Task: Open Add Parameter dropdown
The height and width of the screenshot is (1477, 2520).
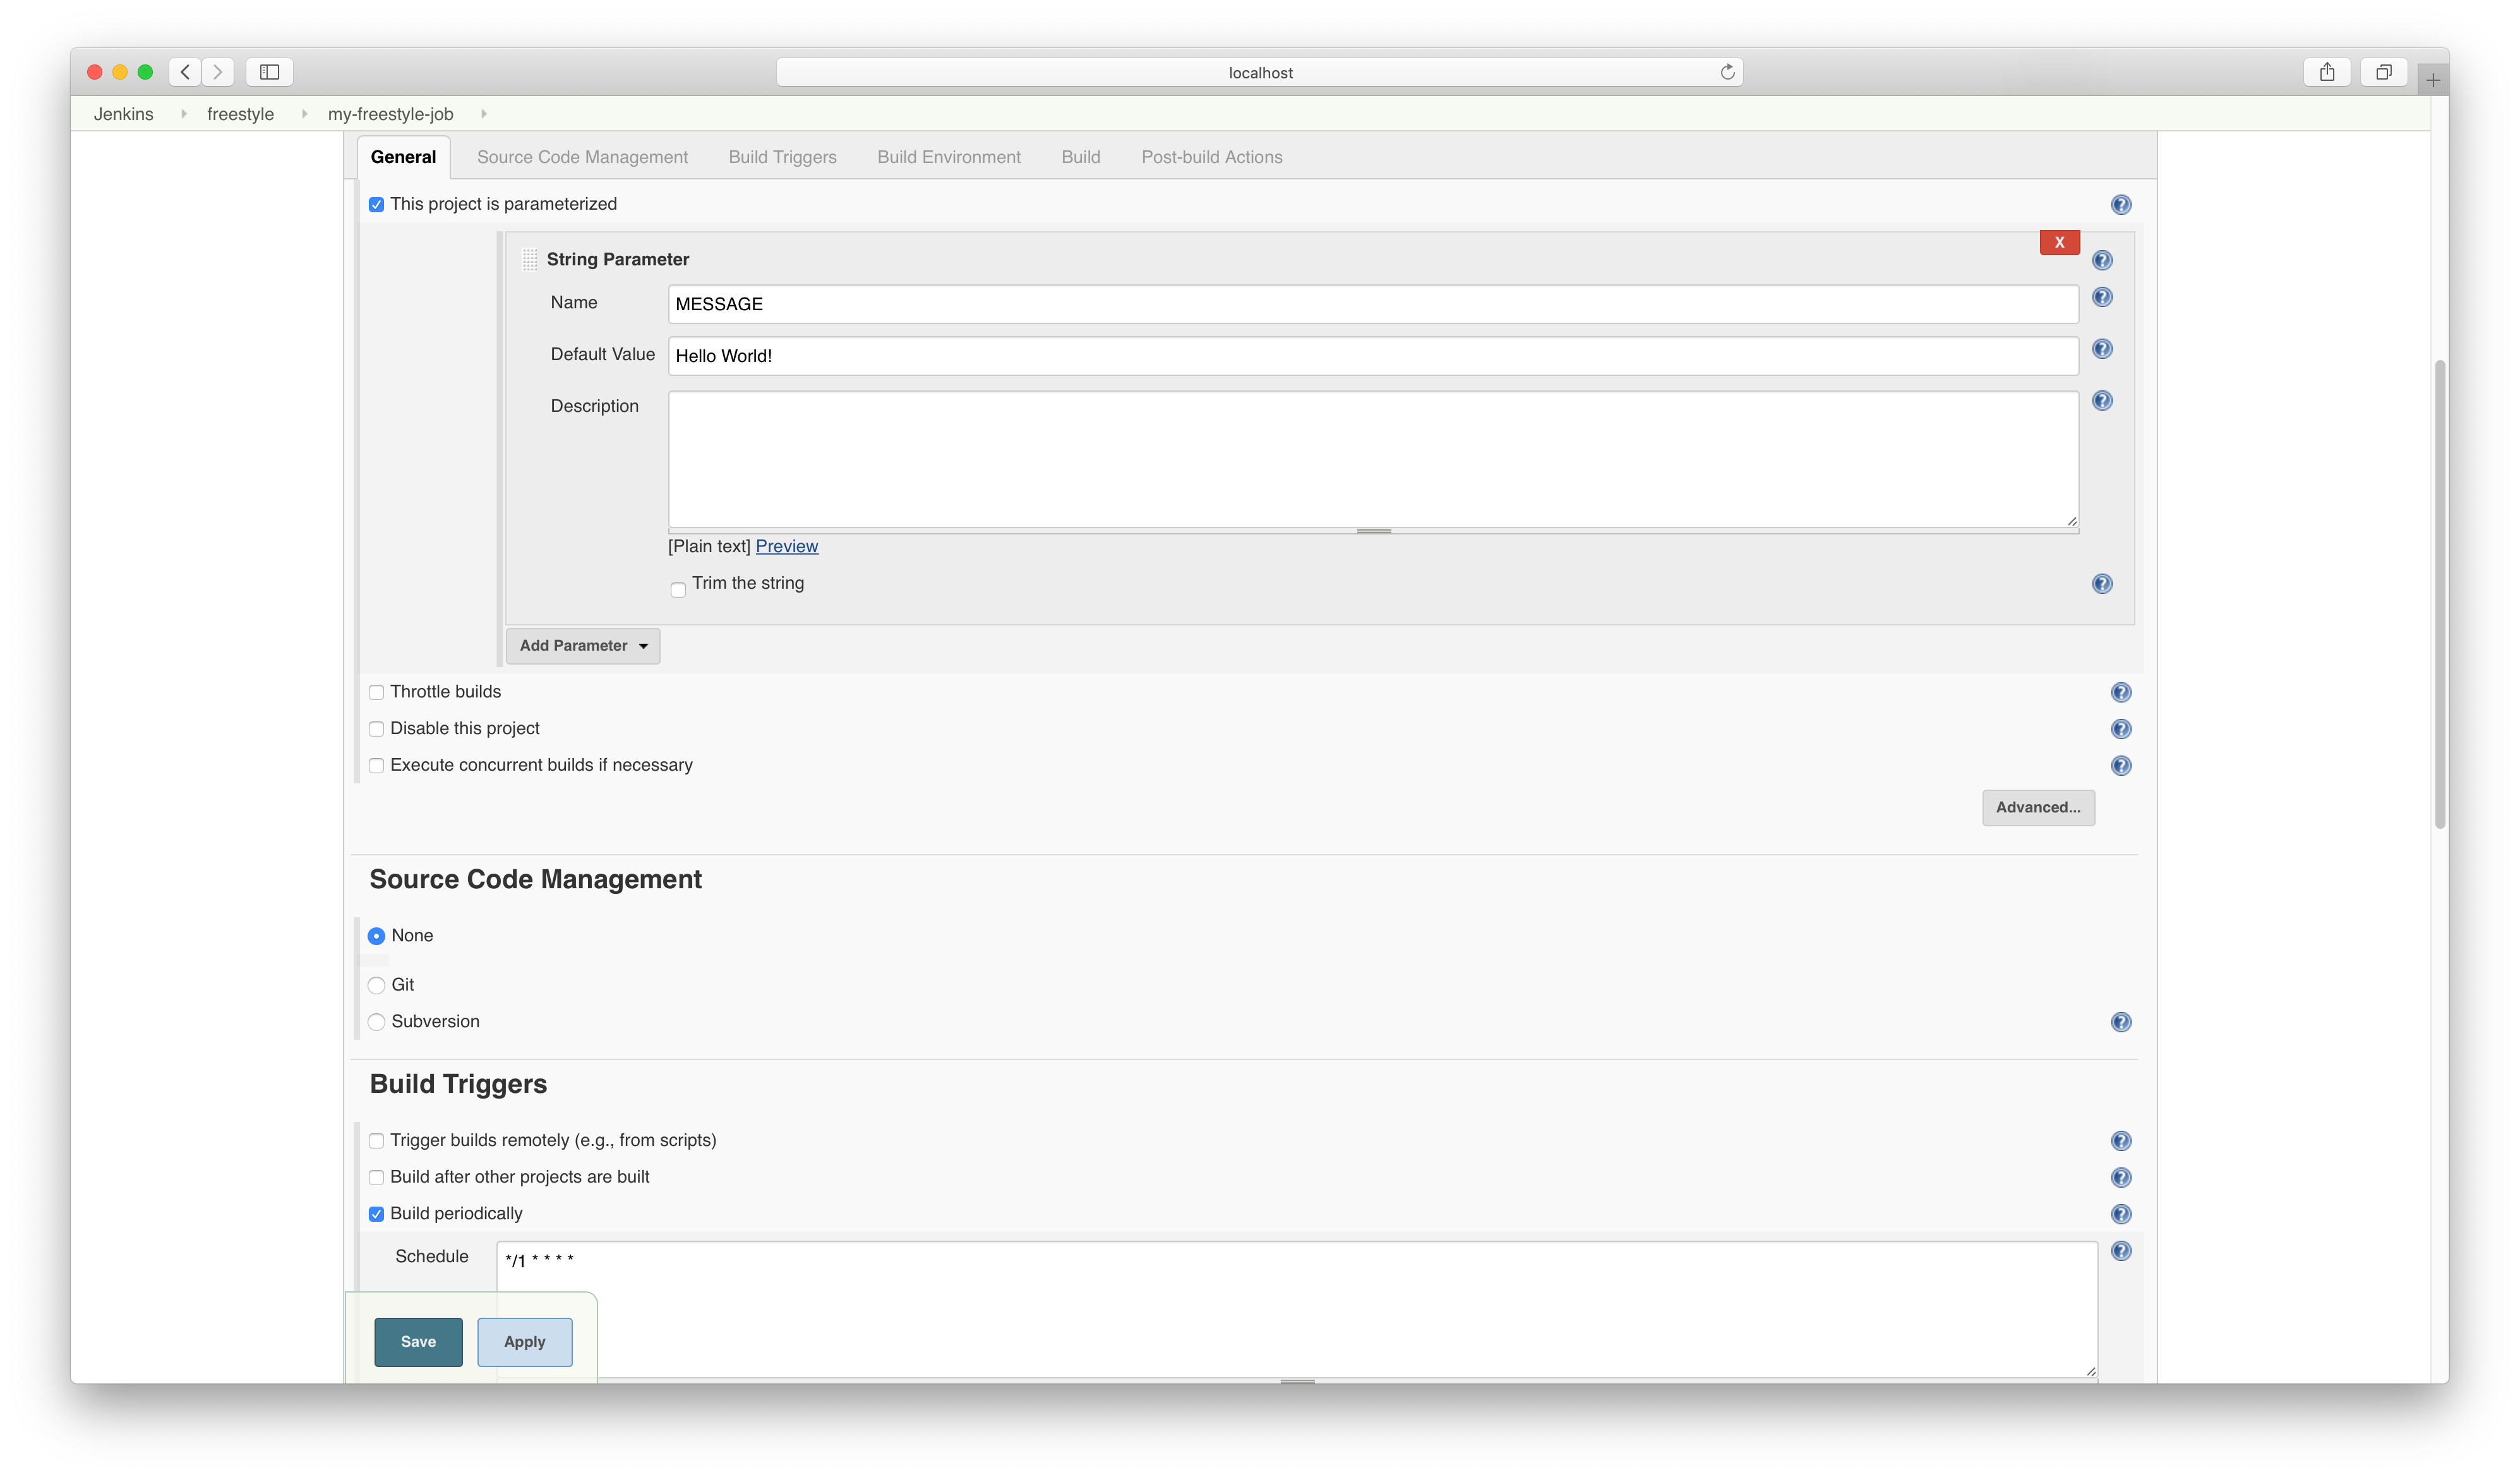Action: click(582, 646)
